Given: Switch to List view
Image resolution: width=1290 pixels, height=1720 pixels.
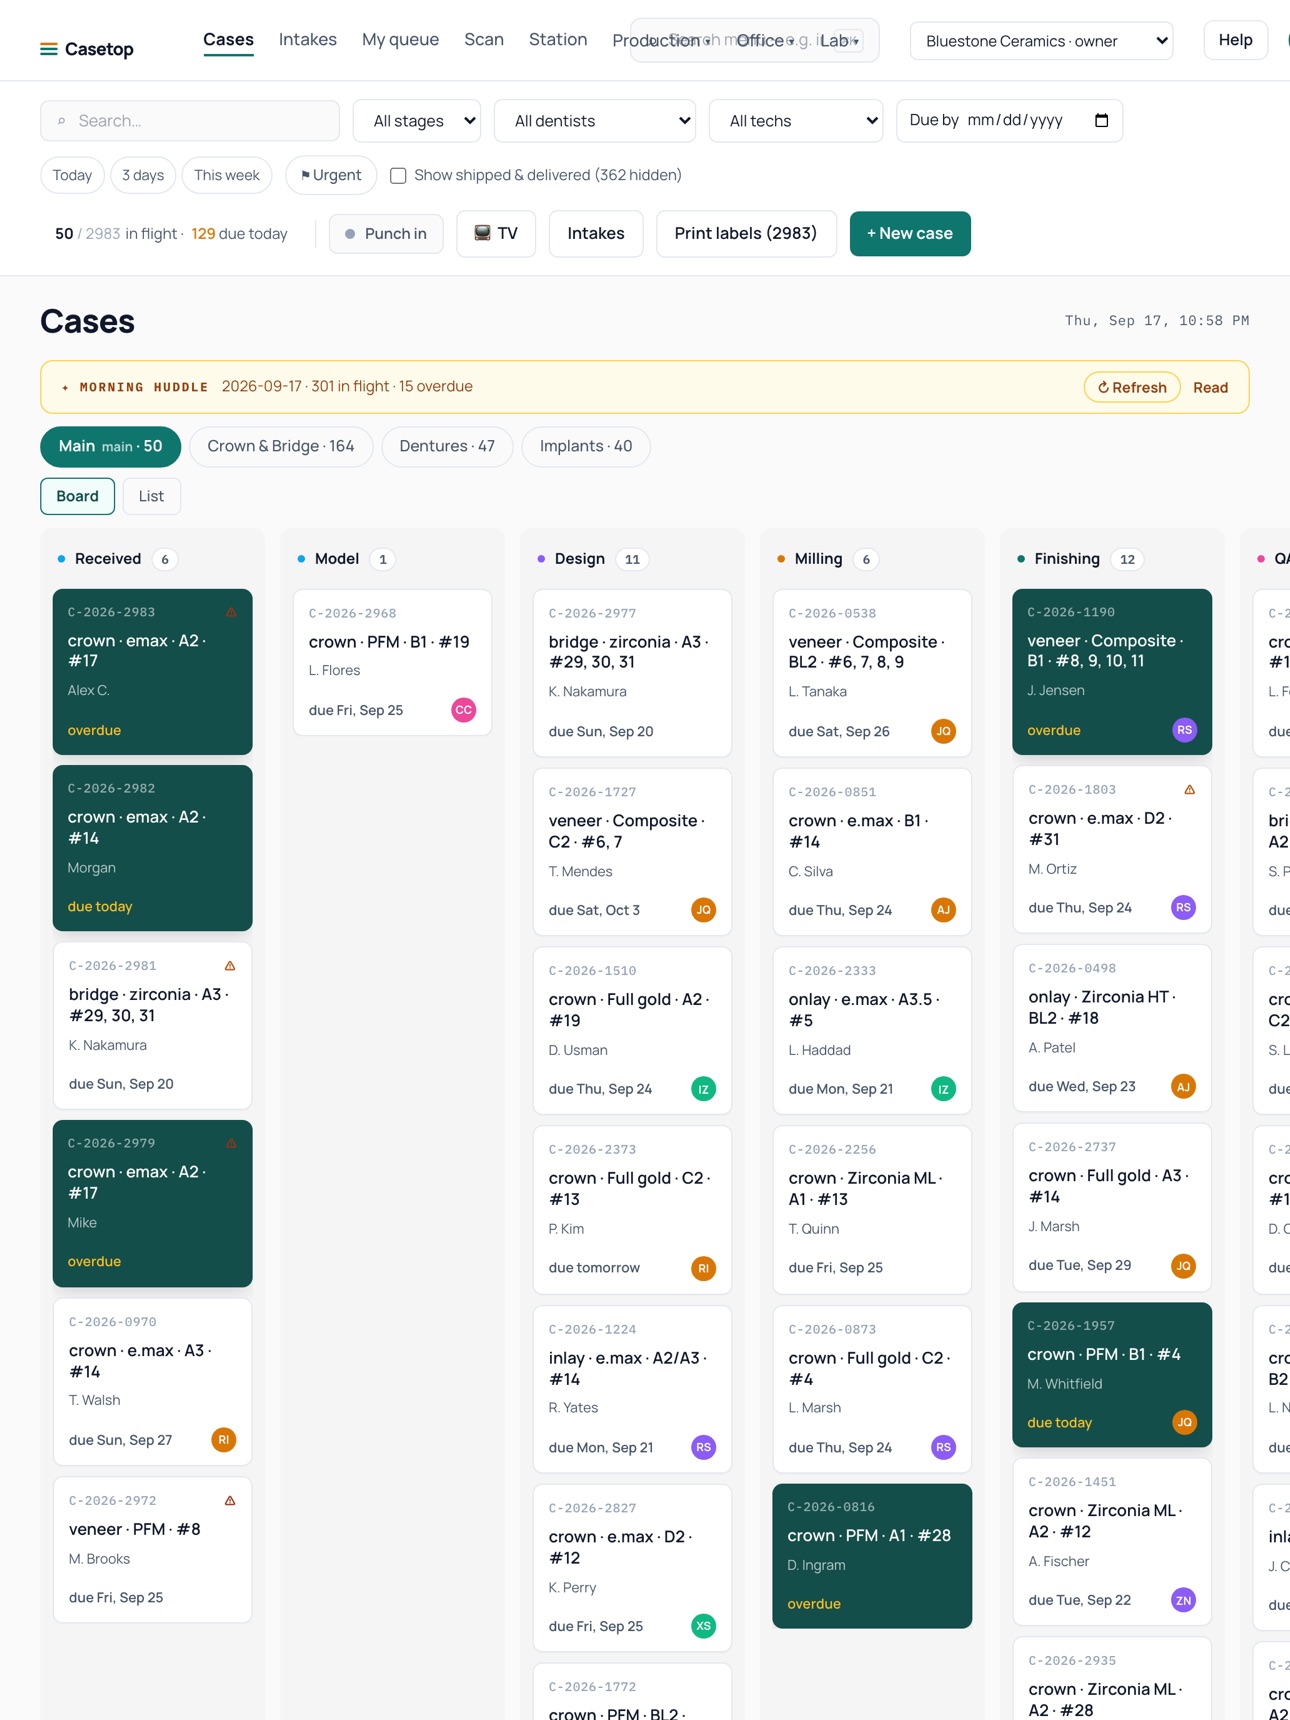Looking at the screenshot, I should [151, 496].
